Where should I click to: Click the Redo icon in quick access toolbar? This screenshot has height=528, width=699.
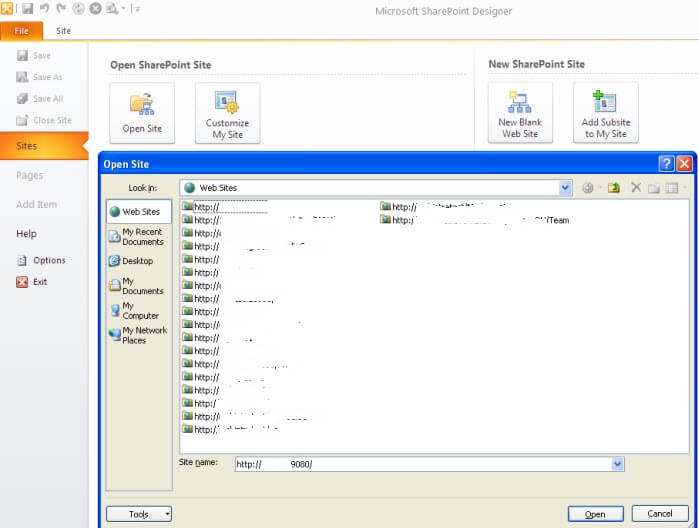pos(61,8)
